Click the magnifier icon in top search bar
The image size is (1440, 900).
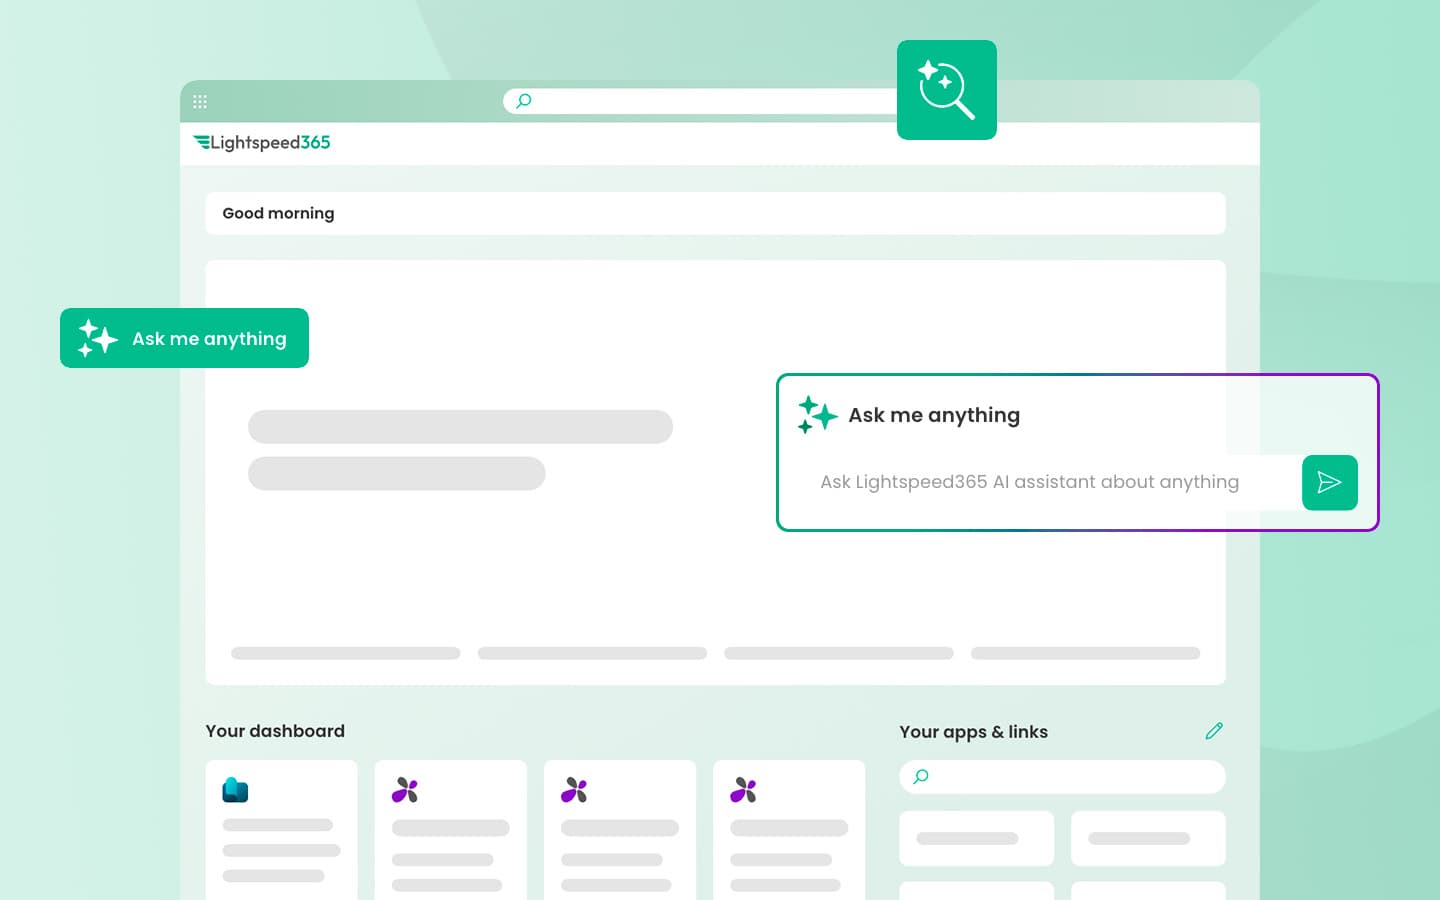pyautogui.click(x=523, y=101)
